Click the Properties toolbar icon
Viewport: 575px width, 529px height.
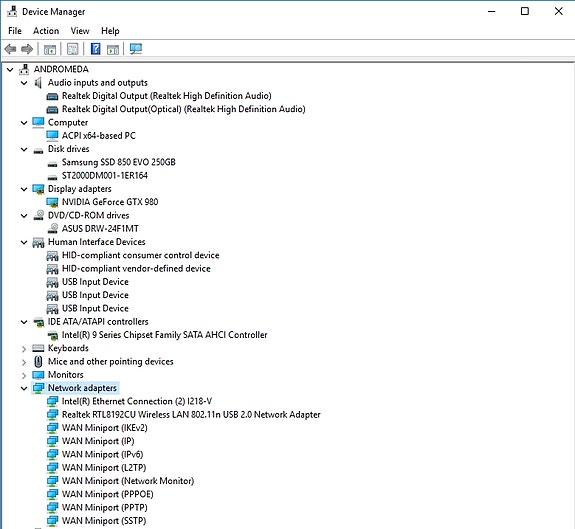[73, 49]
